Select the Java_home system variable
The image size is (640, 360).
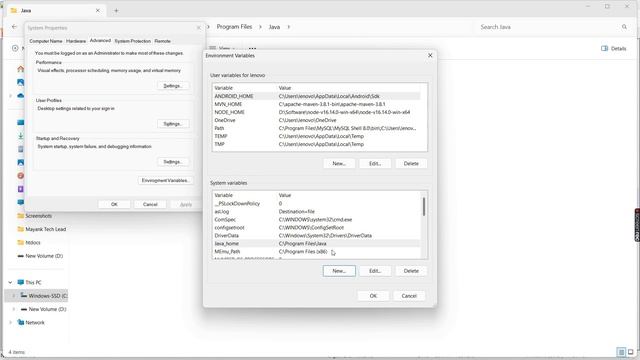point(316,243)
